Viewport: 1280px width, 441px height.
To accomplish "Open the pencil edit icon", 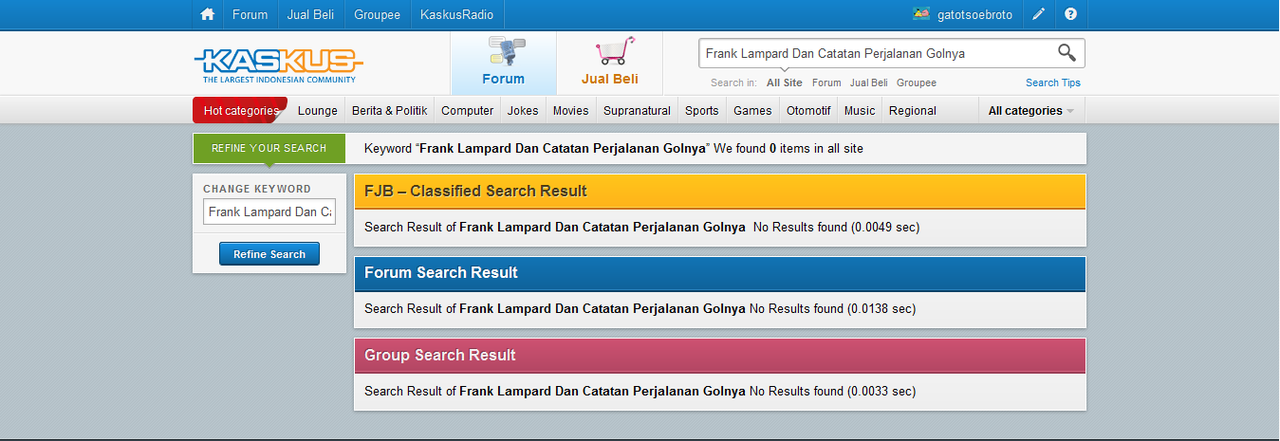I will pyautogui.click(x=1039, y=14).
